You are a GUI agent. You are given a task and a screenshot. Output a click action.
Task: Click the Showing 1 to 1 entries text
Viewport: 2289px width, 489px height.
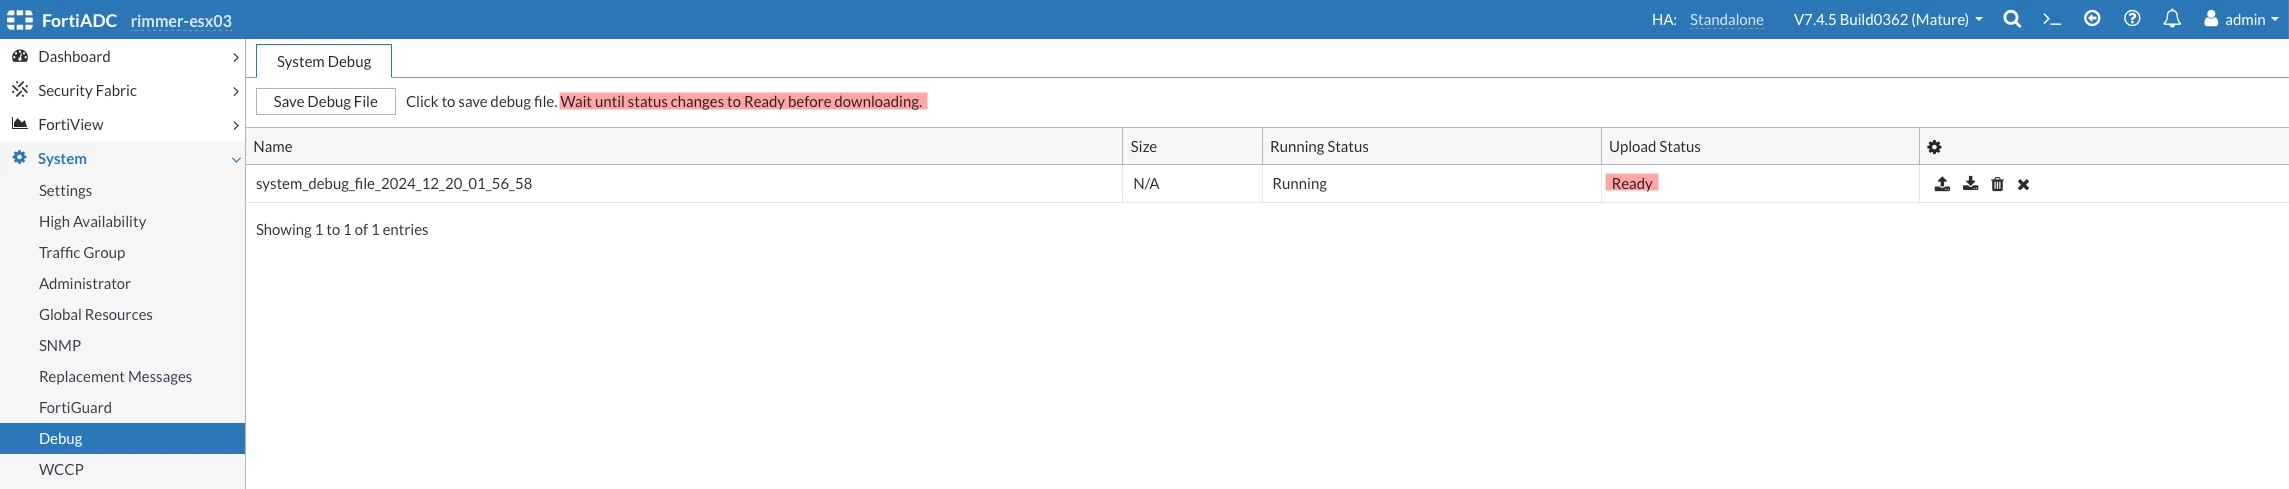click(342, 229)
